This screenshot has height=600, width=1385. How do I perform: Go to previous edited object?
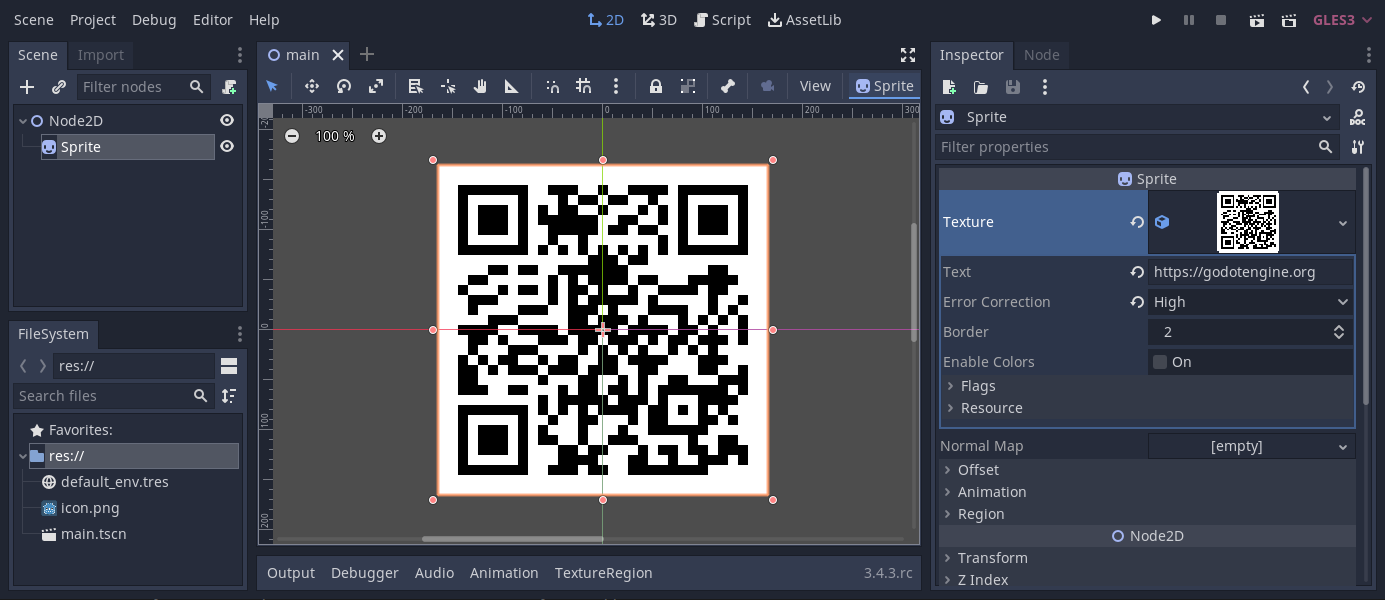pos(1306,87)
